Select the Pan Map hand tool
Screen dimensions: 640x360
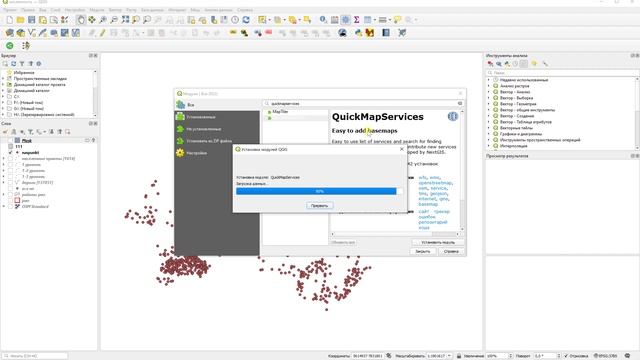[81, 20]
